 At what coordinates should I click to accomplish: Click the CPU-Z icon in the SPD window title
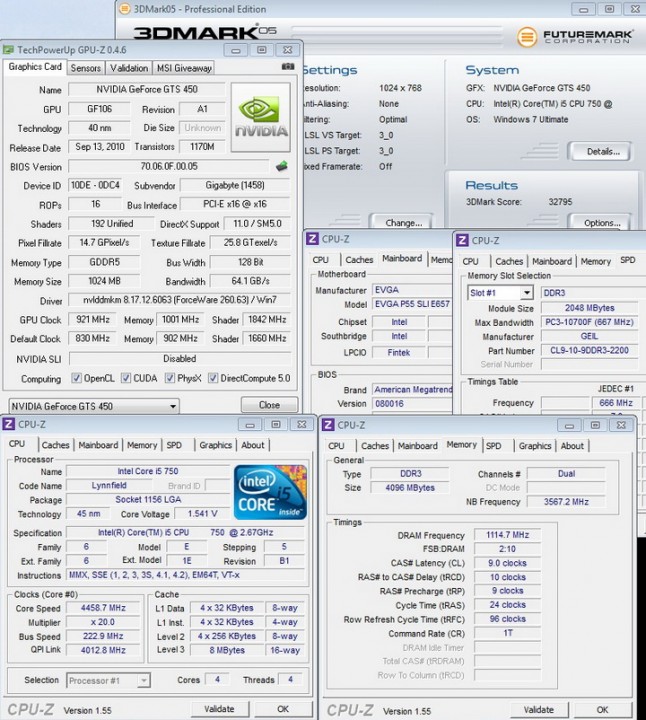click(462, 240)
